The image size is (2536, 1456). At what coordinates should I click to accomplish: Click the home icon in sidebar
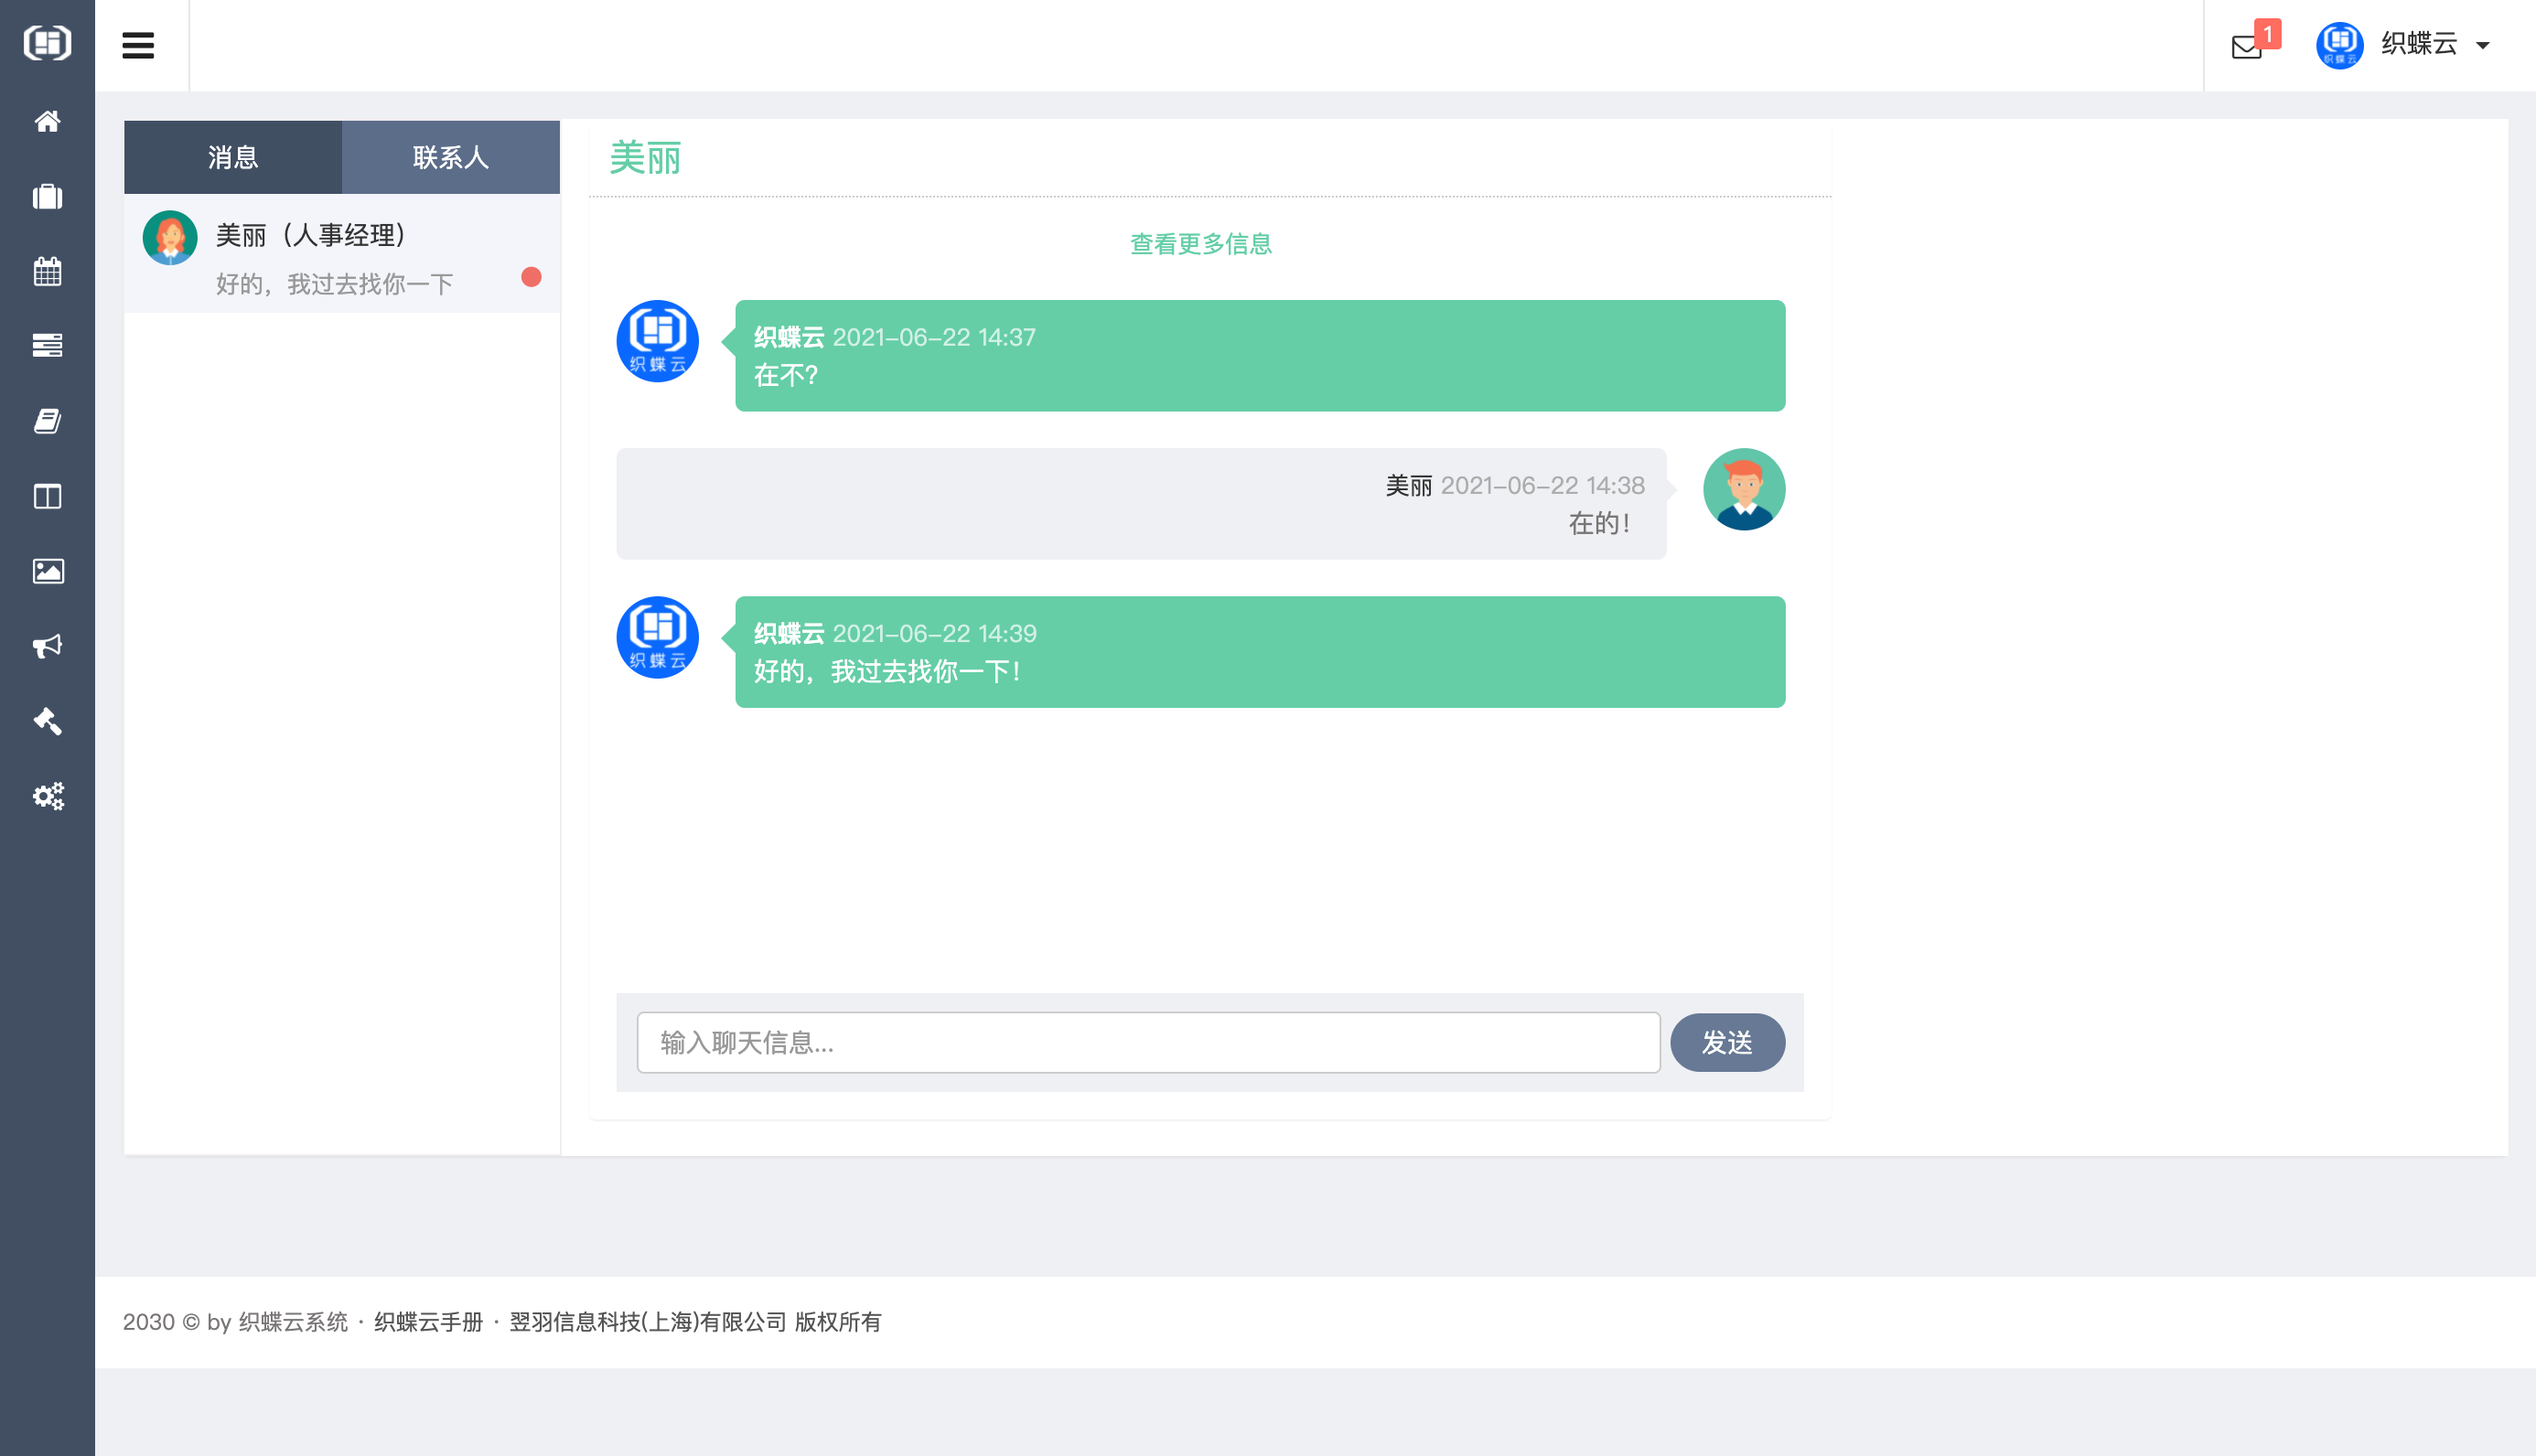click(x=47, y=122)
